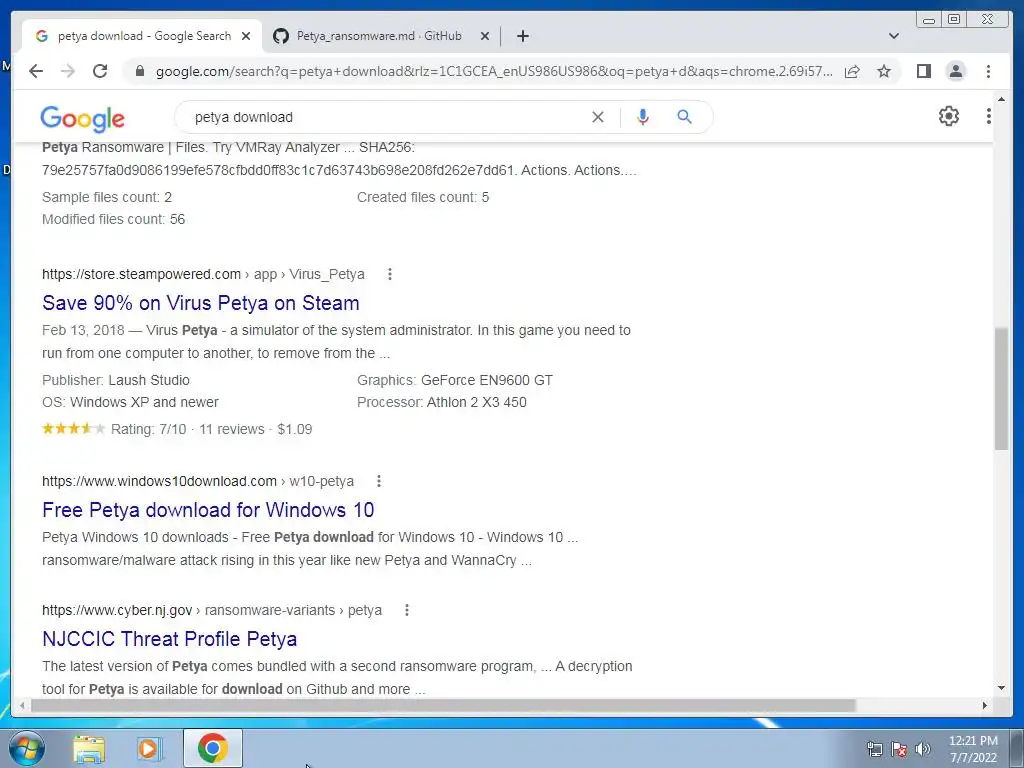Start voice search with the microphone
The height and width of the screenshot is (768, 1024).
tap(643, 117)
